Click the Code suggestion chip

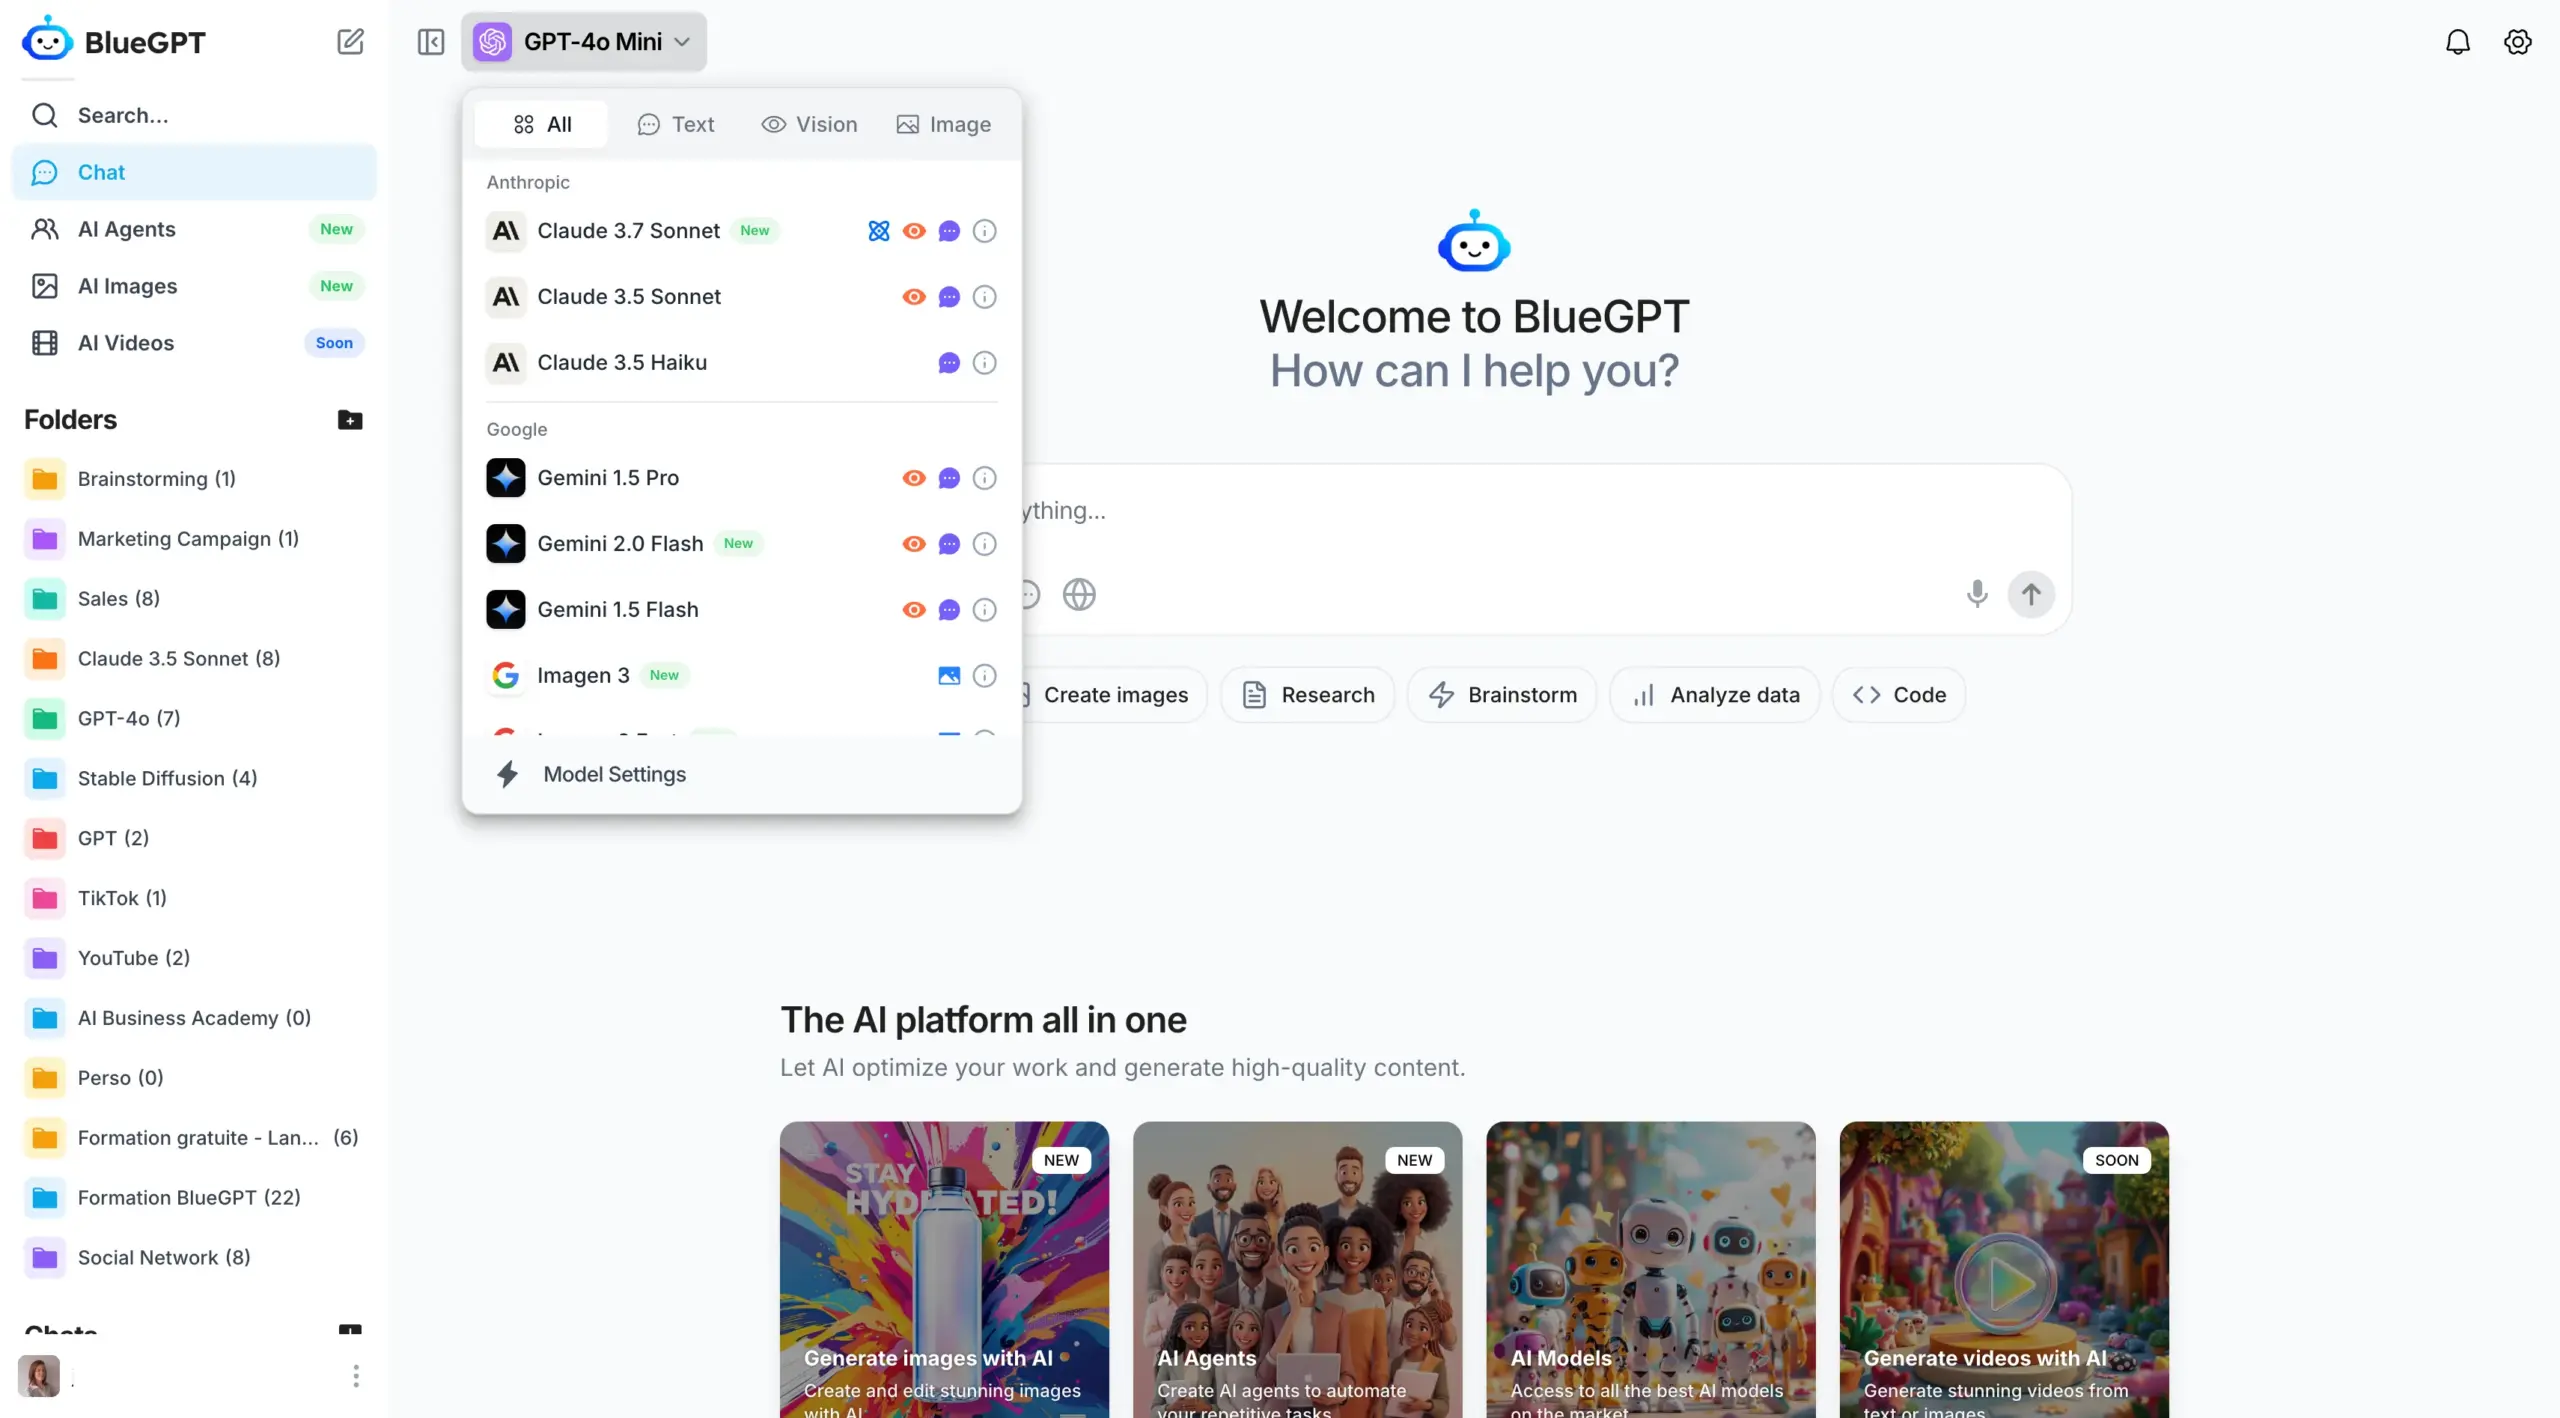point(1899,695)
